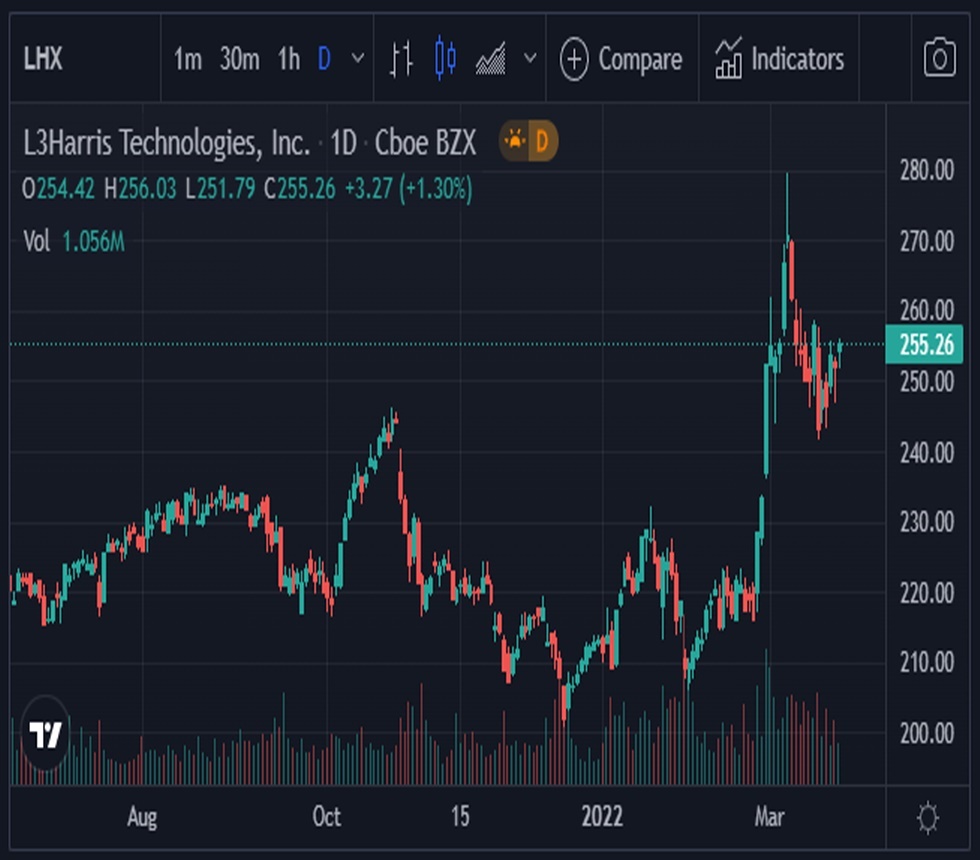
Task: Click the 210.00 price axis label
Action: pos(927,662)
